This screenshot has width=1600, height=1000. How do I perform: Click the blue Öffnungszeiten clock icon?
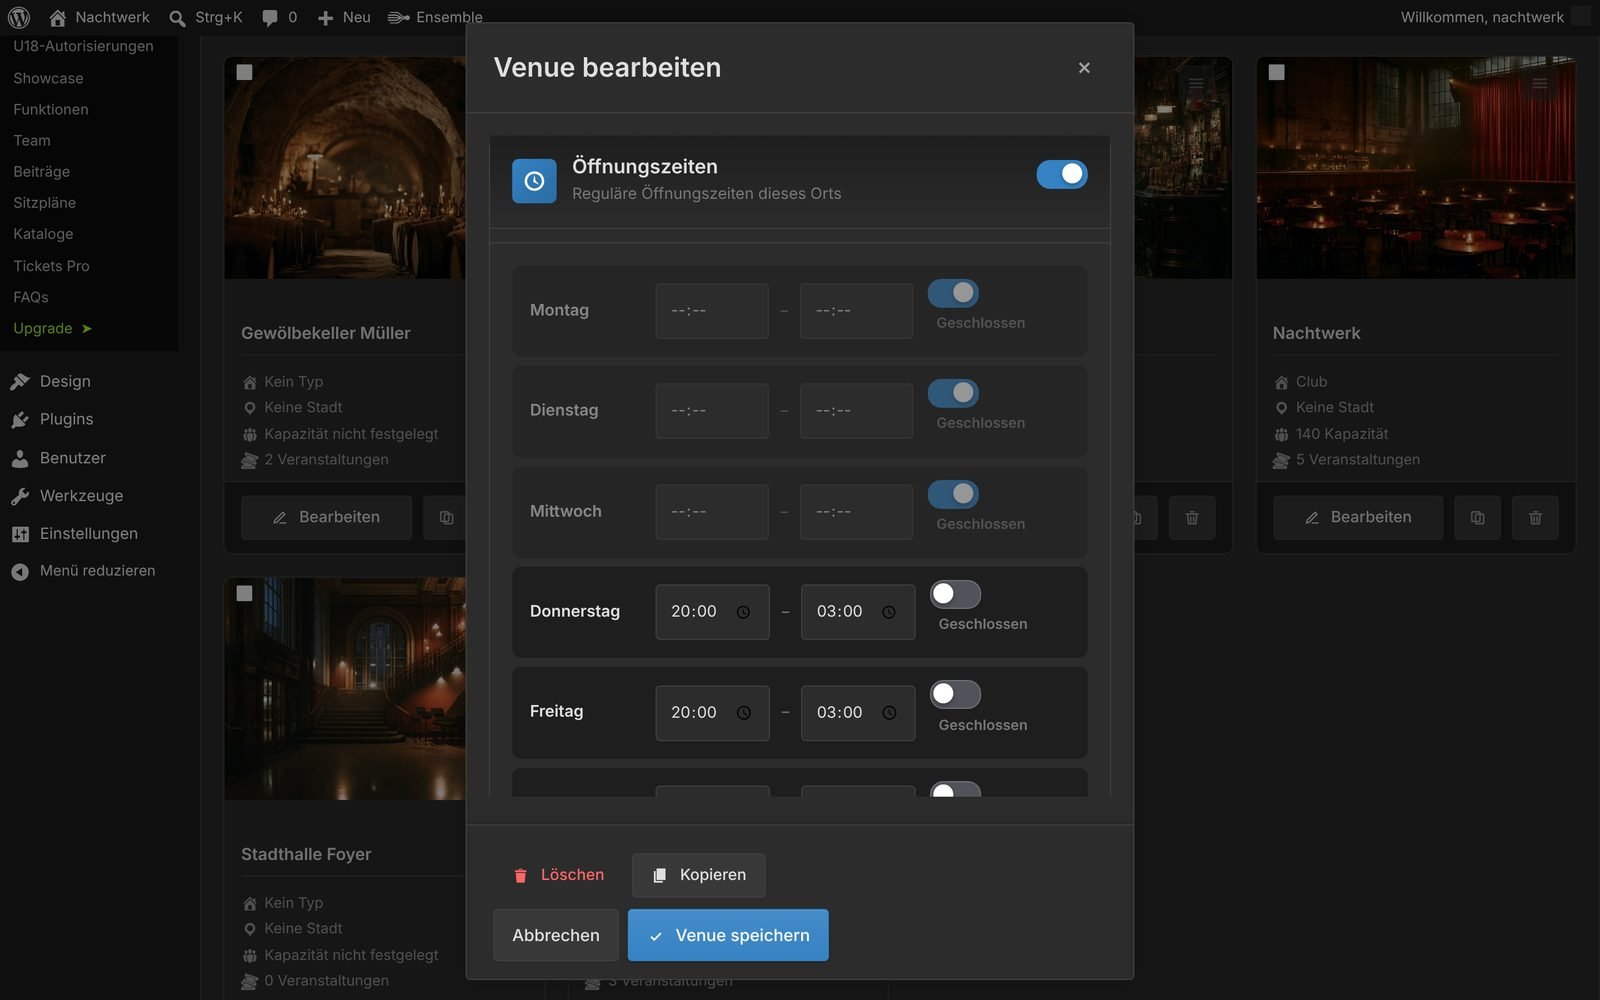pyautogui.click(x=534, y=181)
